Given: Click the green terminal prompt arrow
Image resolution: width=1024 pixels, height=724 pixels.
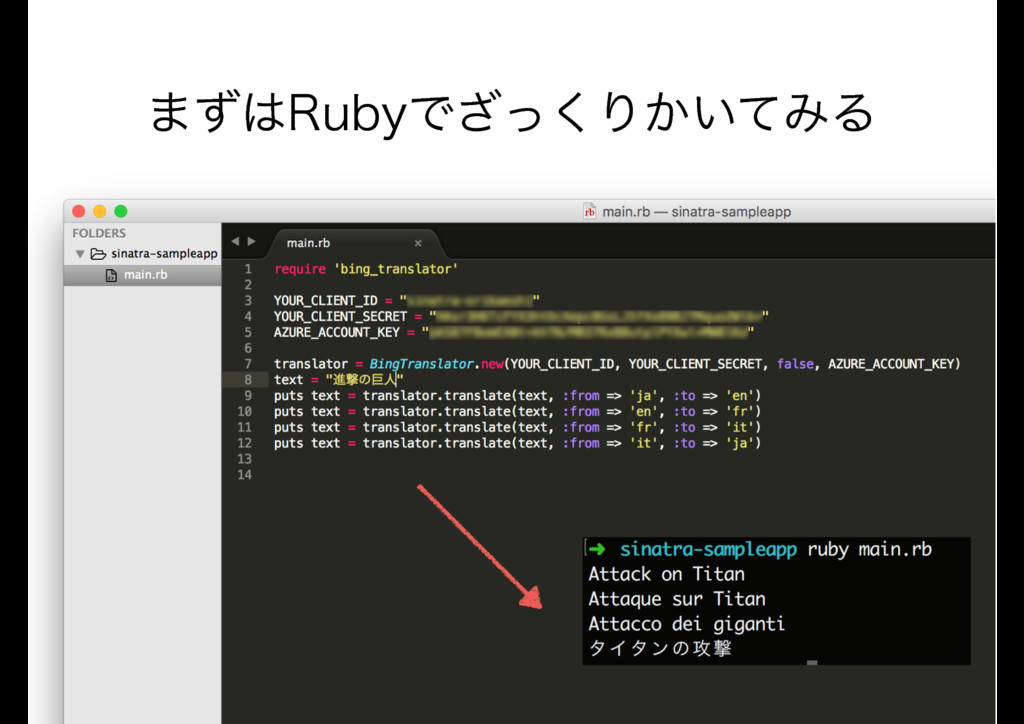Looking at the screenshot, I should tap(597, 550).
